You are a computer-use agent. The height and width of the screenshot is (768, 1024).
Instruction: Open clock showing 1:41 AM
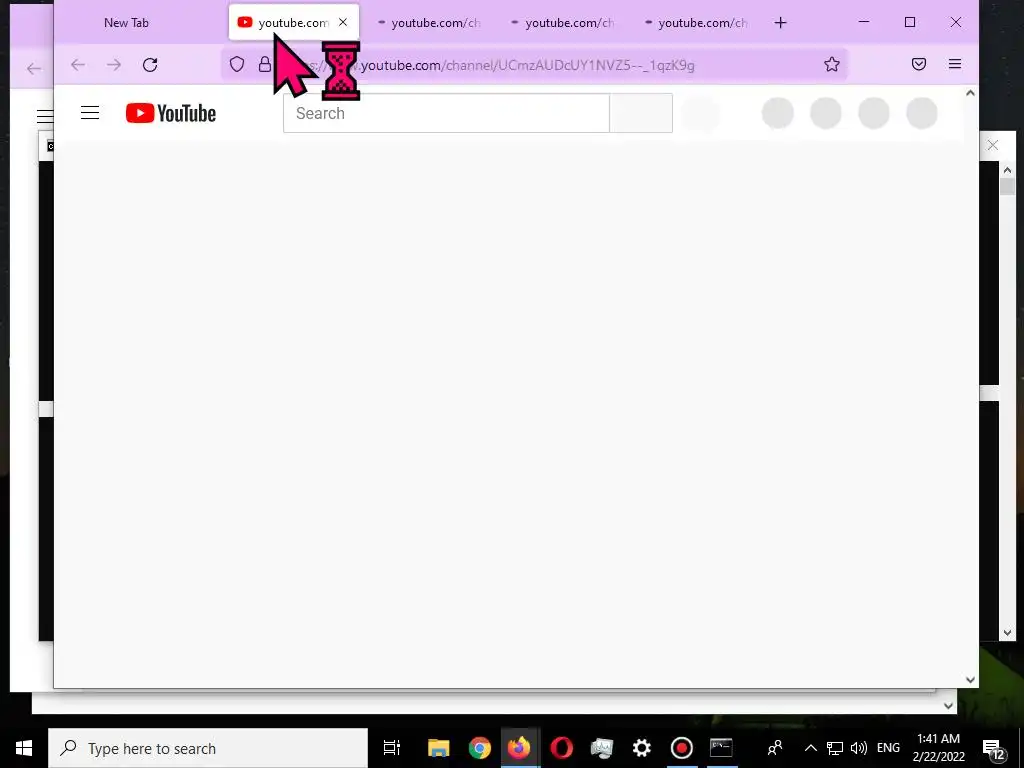(x=938, y=748)
